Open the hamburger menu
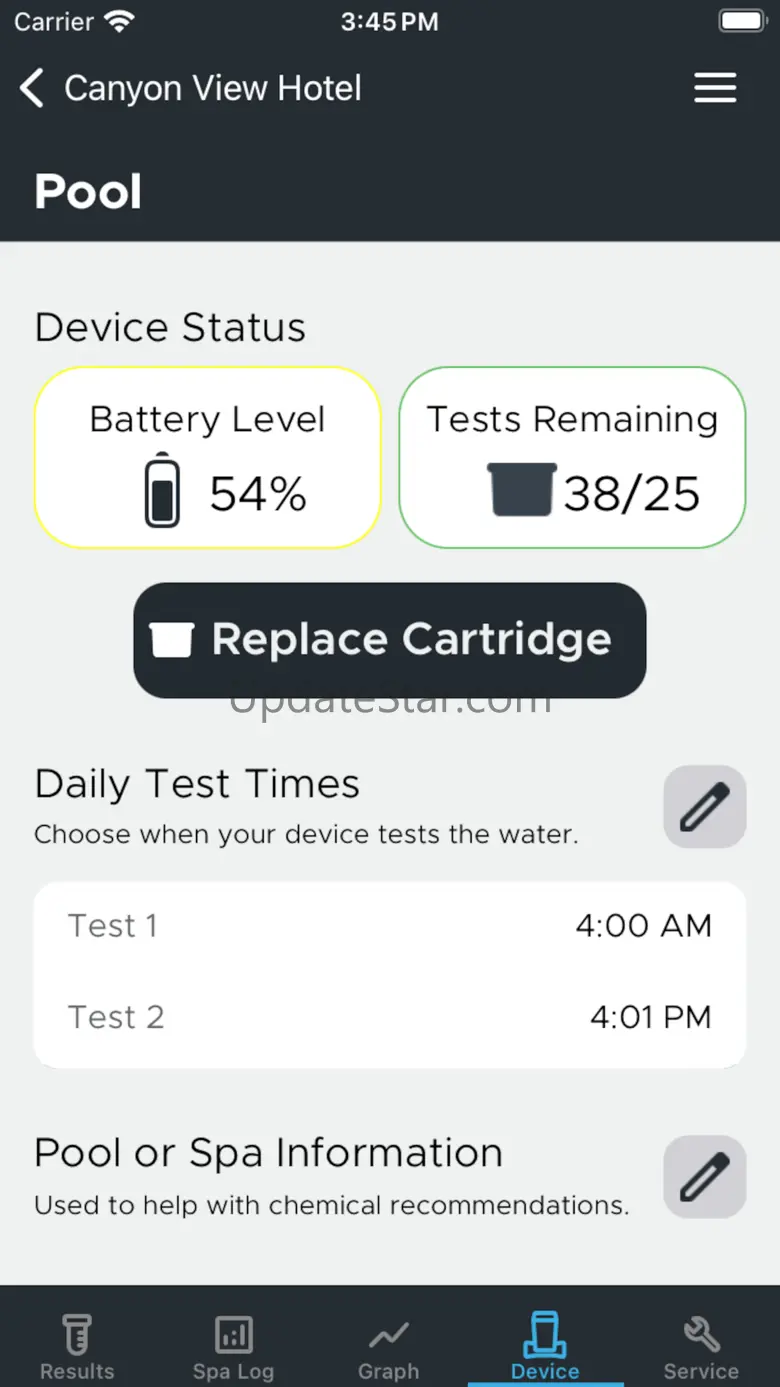The image size is (780, 1387). [715, 88]
